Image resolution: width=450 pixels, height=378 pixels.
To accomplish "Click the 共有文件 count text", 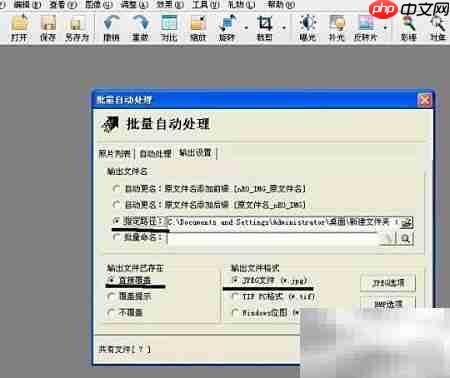I will pyautogui.click(x=125, y=349).
